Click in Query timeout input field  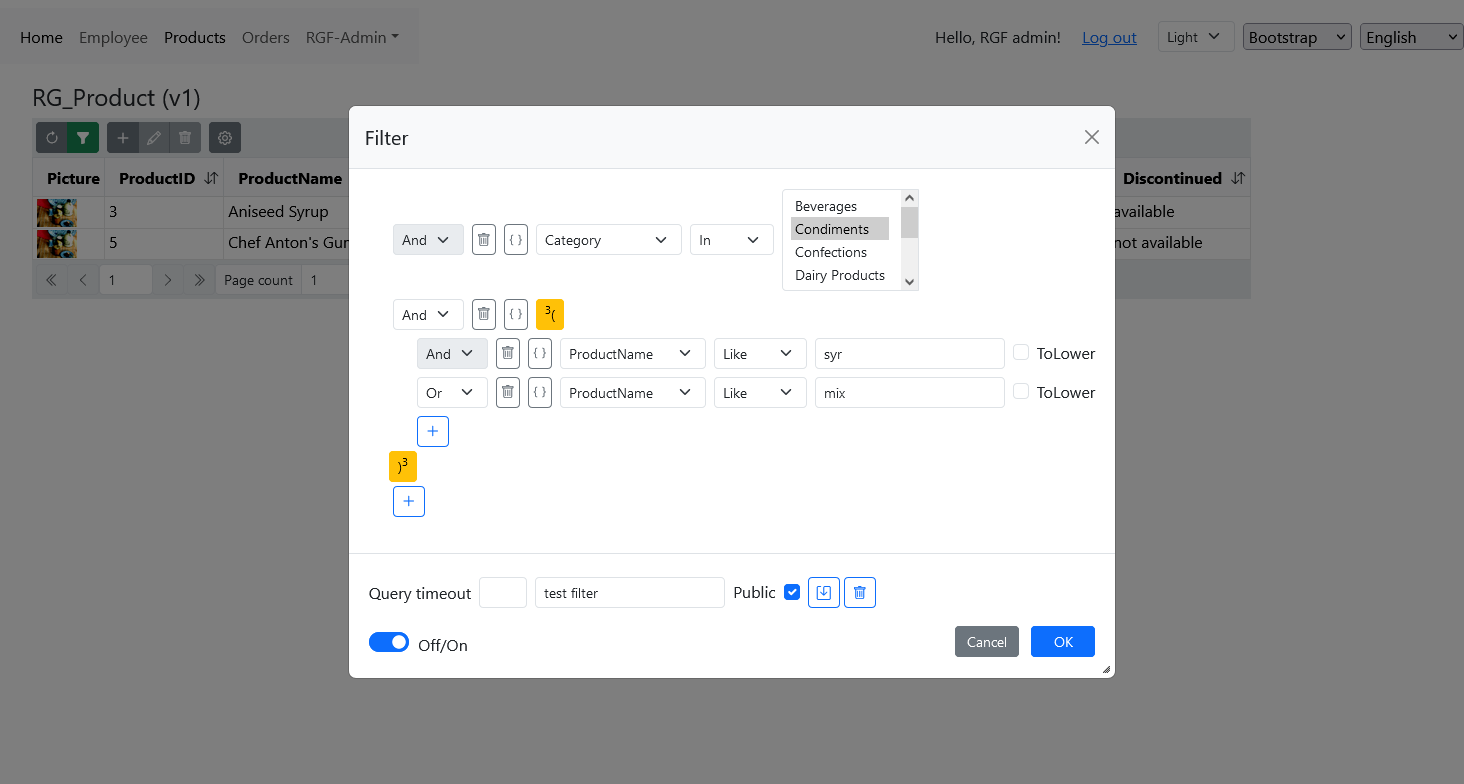coord(503,592)
